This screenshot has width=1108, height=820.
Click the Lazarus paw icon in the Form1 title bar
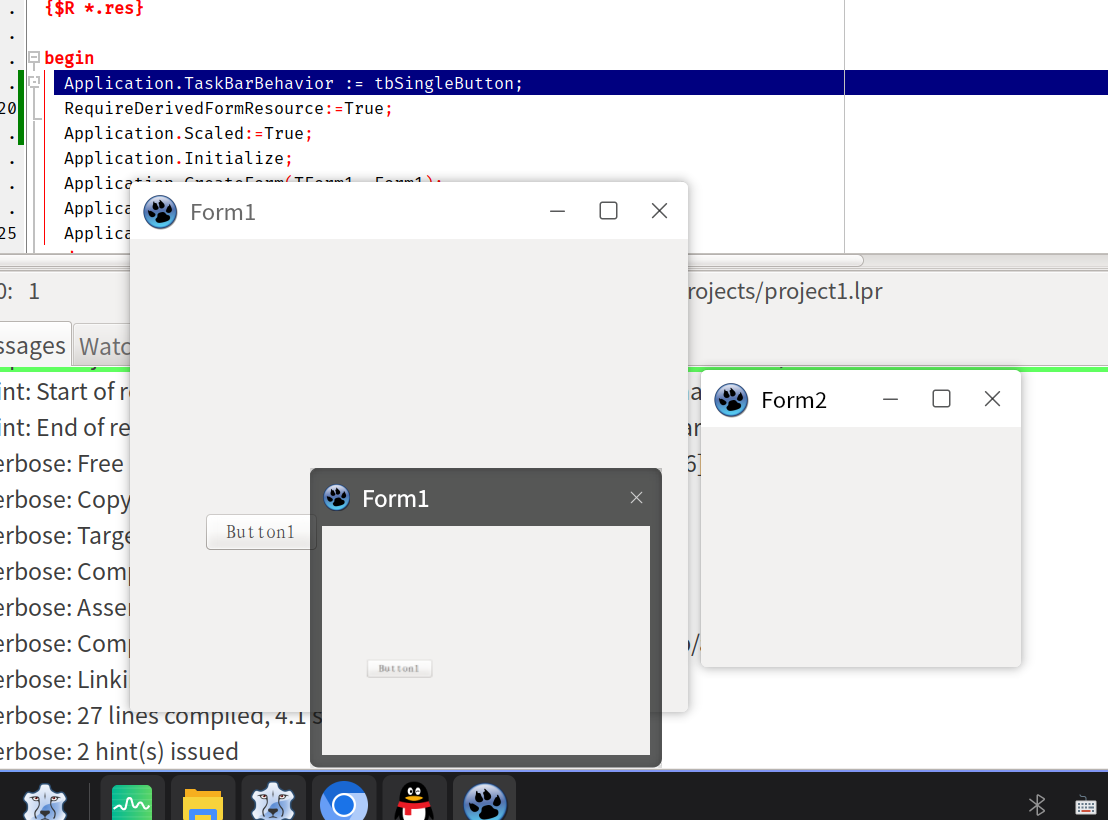160,212
